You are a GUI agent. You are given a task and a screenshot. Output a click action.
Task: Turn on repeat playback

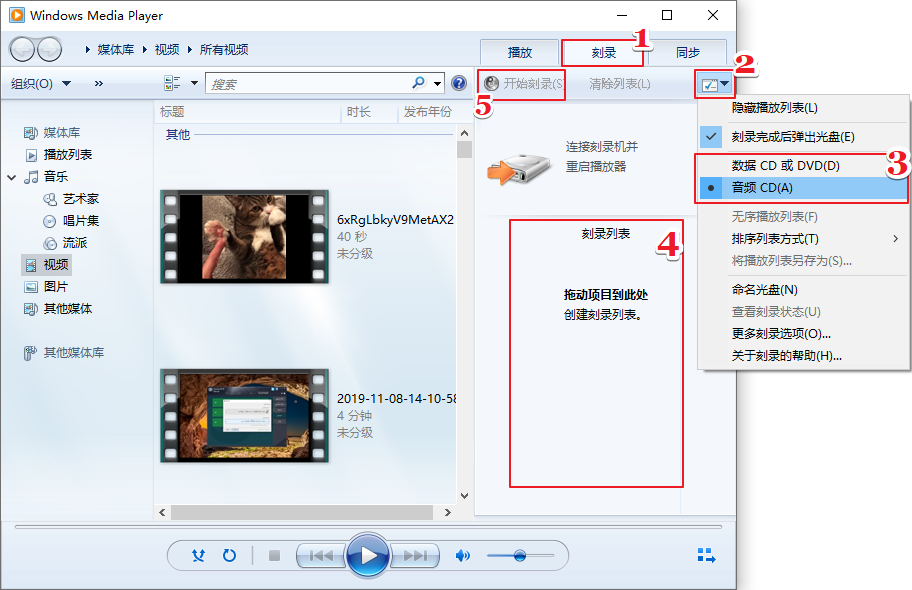[x=229, y=556]
